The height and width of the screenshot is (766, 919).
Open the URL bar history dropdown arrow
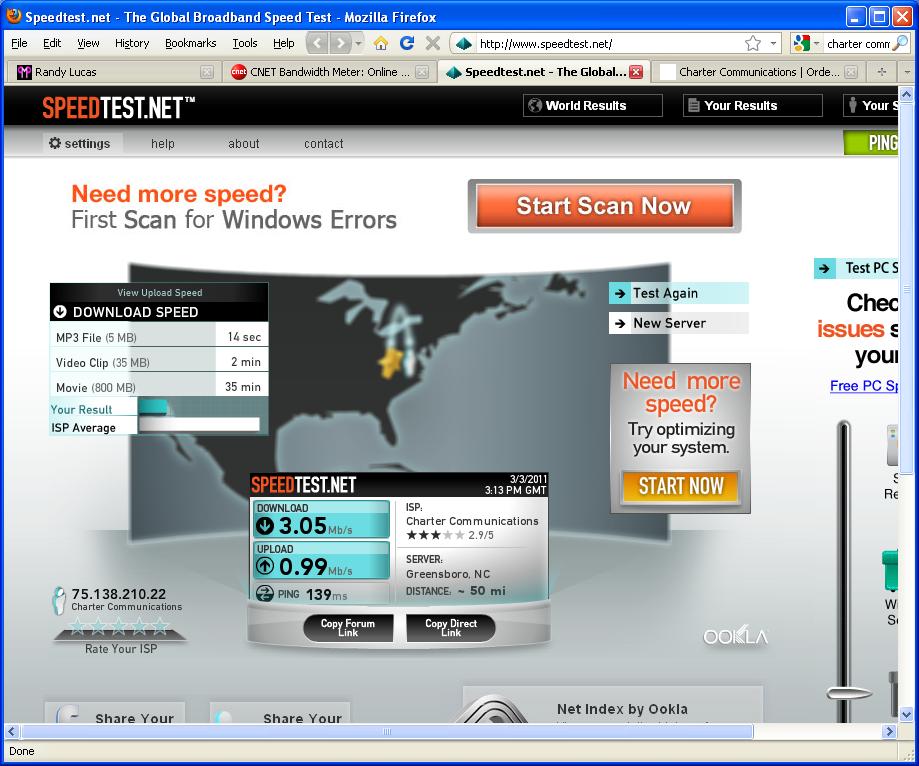click(774, 44)
